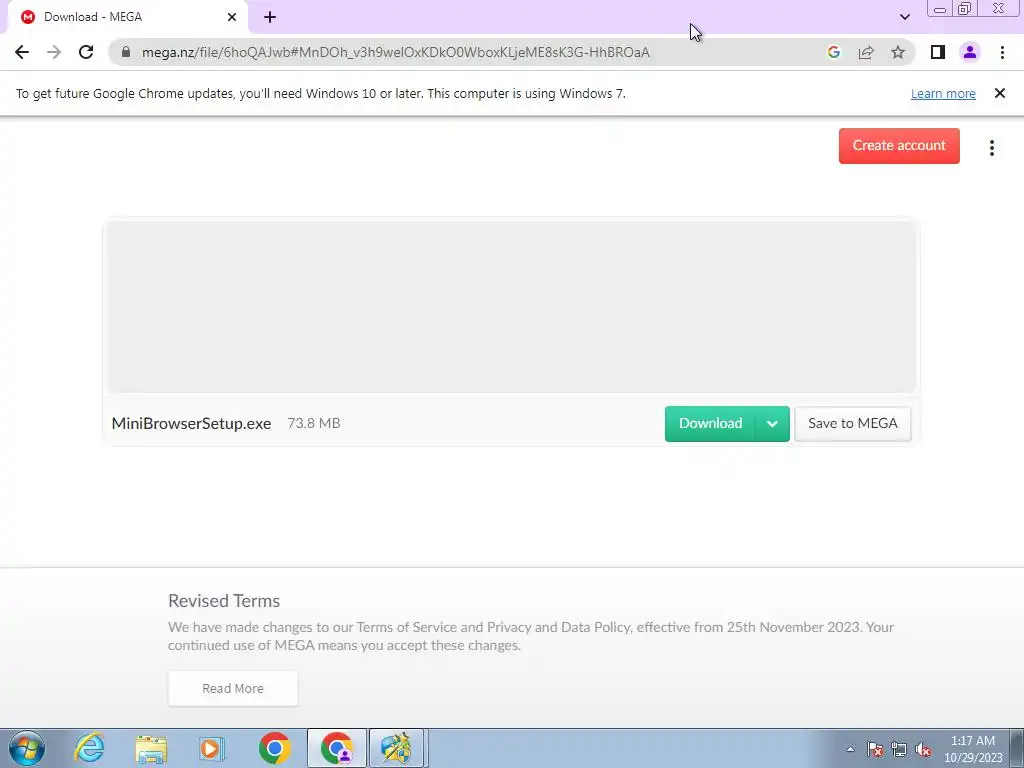1024x768 pixels.
Task: Switch to active Chrome profile window
Action: 337,748
